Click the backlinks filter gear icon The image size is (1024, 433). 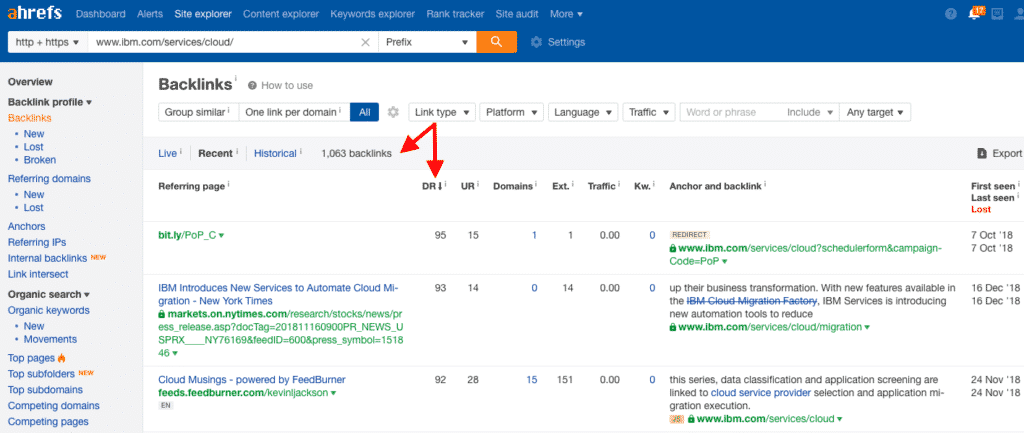point(392,112)
